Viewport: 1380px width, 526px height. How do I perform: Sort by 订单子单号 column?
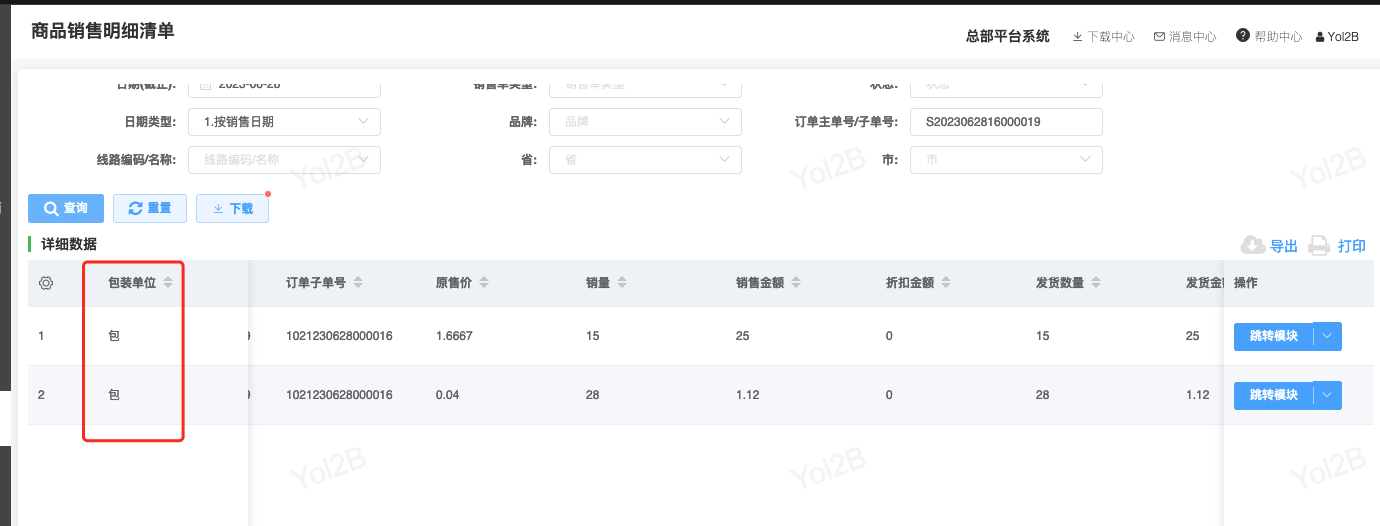358,283
